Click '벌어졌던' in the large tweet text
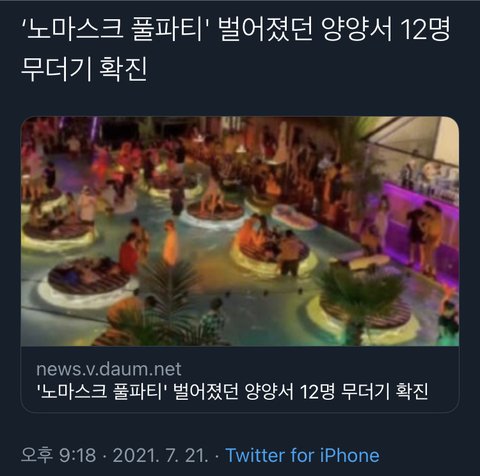This screenshot has height=476, width=480. point(266,30)
